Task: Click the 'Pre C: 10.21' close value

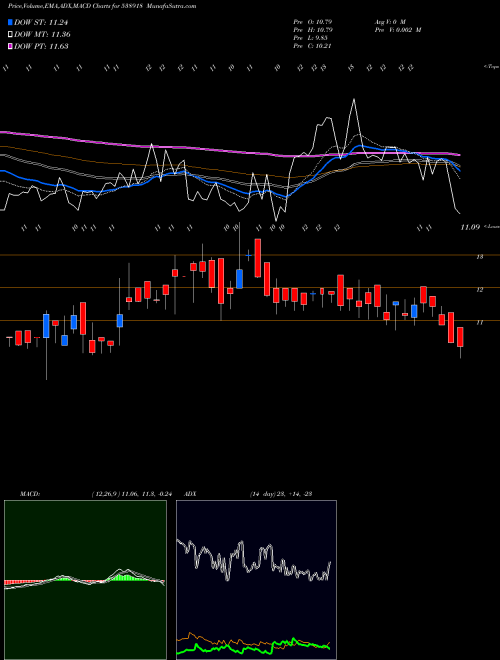Action: 312,46
